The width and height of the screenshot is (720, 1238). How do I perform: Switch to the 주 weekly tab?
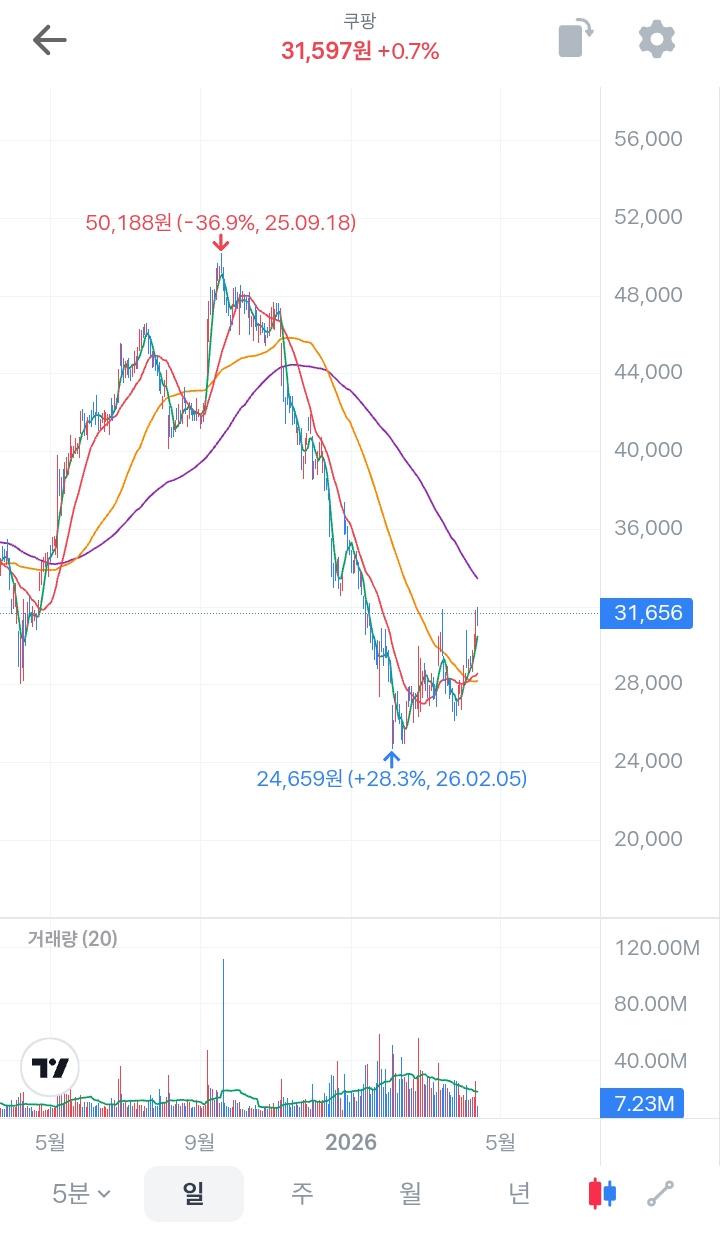coord(301,1193)
